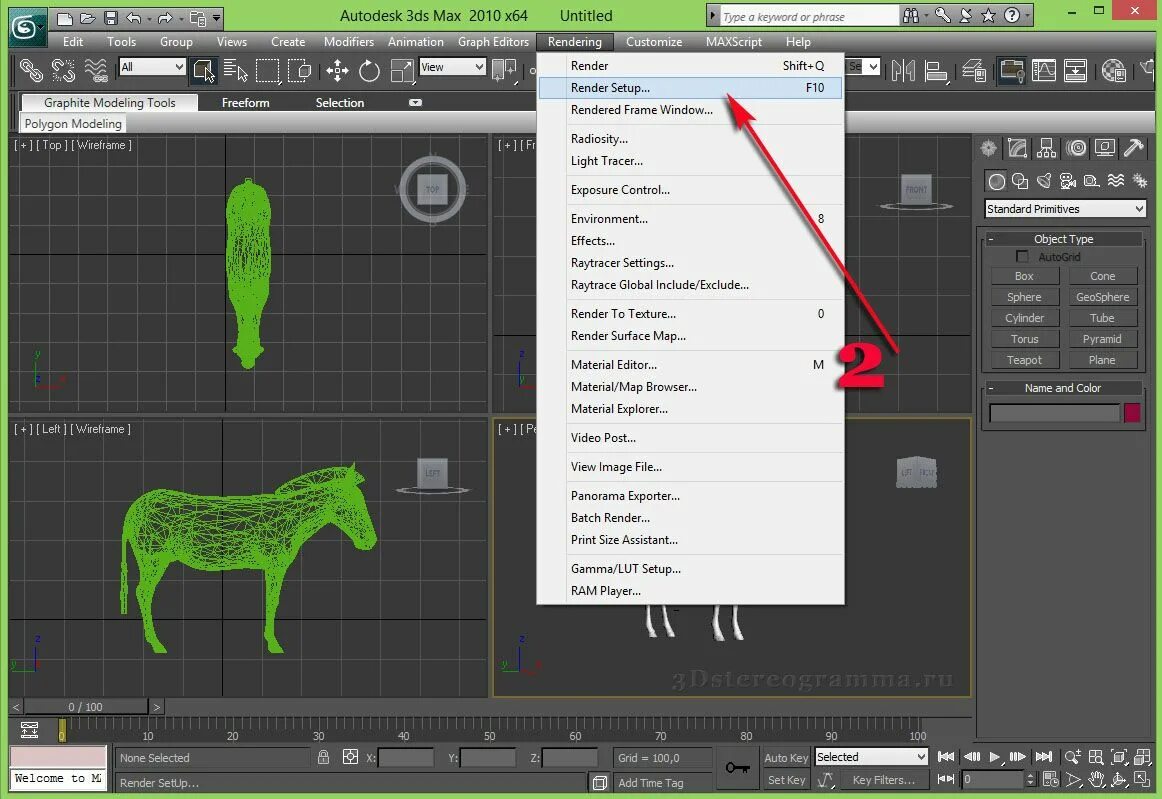Image resolution: width=1162 pixels, height=799 pixels.
Task: Switch to the Freeform ribbon tab
Action: click(245, 102)
